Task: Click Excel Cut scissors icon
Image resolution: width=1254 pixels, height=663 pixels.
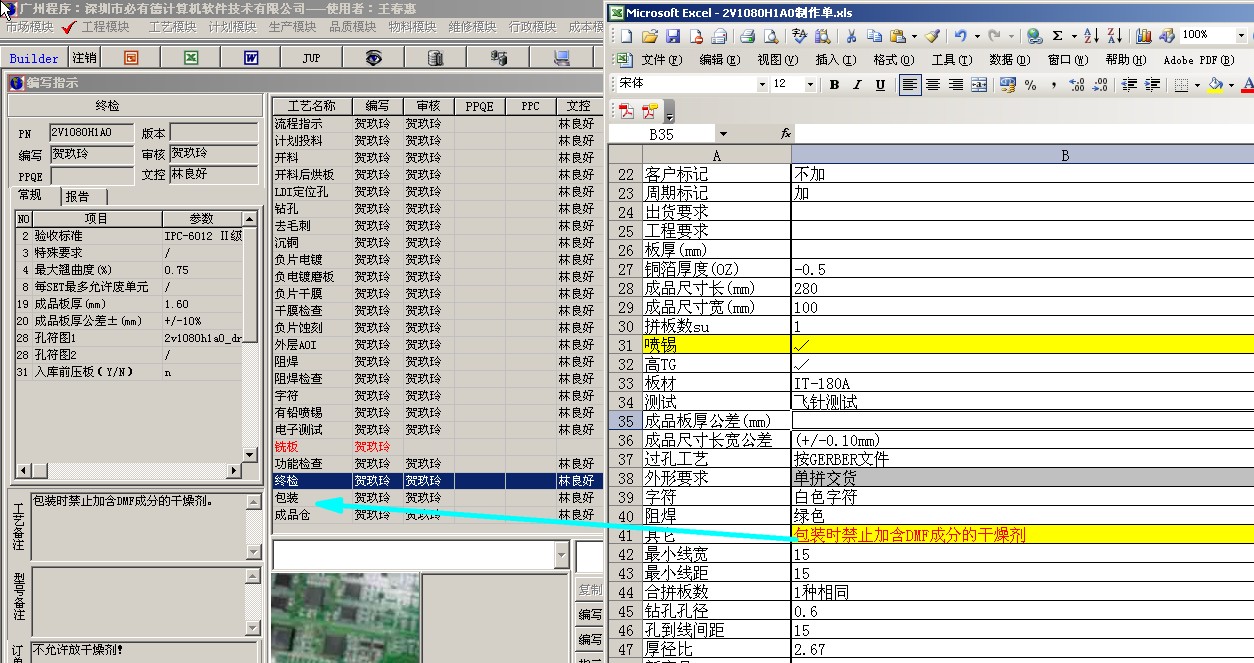Action: (851, 36)
